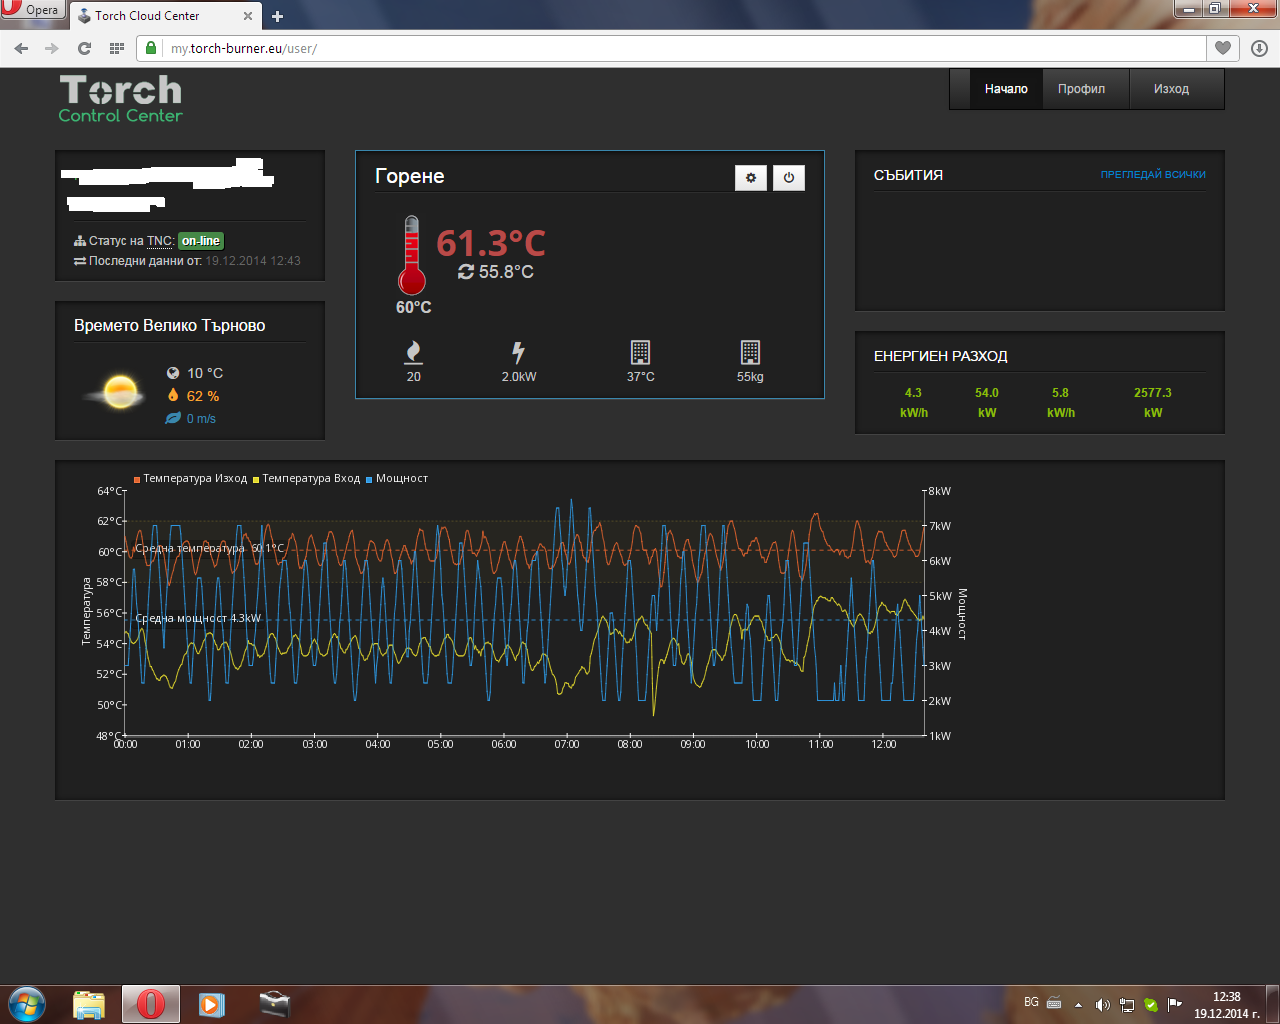Click the Torch Control Center logo
Image resolution: width=1280 pixels, height=1024 pixels.
click(121, 99)
